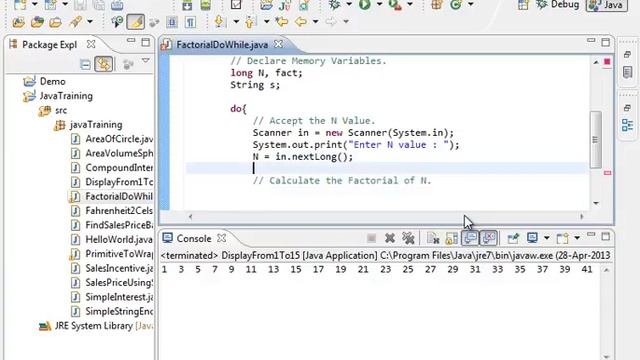Click the Display Selected Console monitor icon
This screenshot has width=640, height=360.
click(532, 238)
